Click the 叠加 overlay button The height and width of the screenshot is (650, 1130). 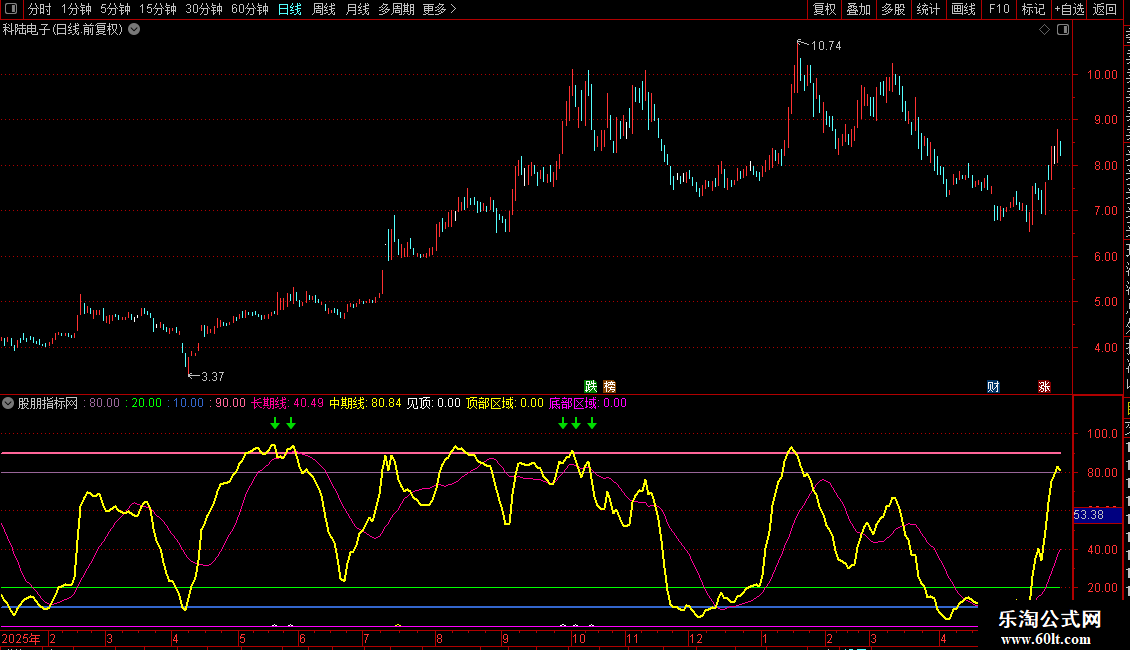point(858,9)
